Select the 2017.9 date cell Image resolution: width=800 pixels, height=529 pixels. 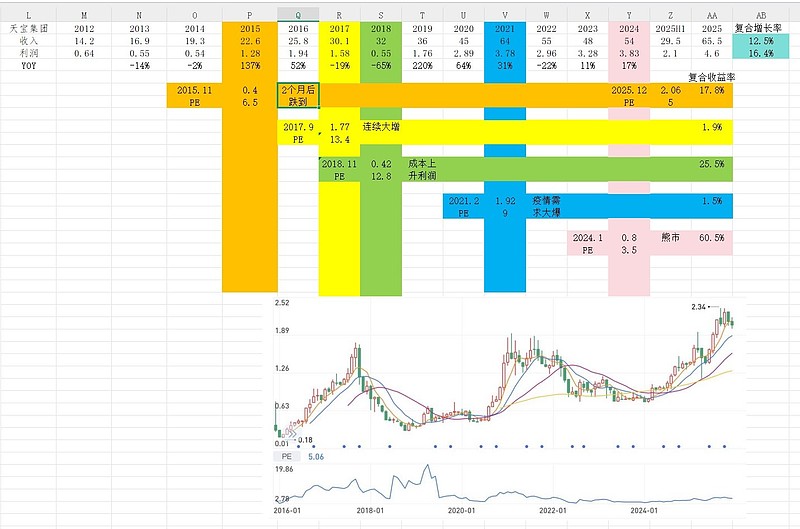(298, 127)
